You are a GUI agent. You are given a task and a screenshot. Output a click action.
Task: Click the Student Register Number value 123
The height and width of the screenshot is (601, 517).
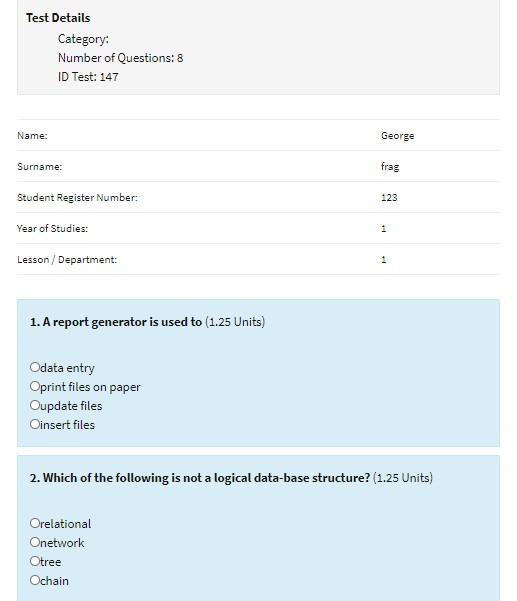[389, 197]
